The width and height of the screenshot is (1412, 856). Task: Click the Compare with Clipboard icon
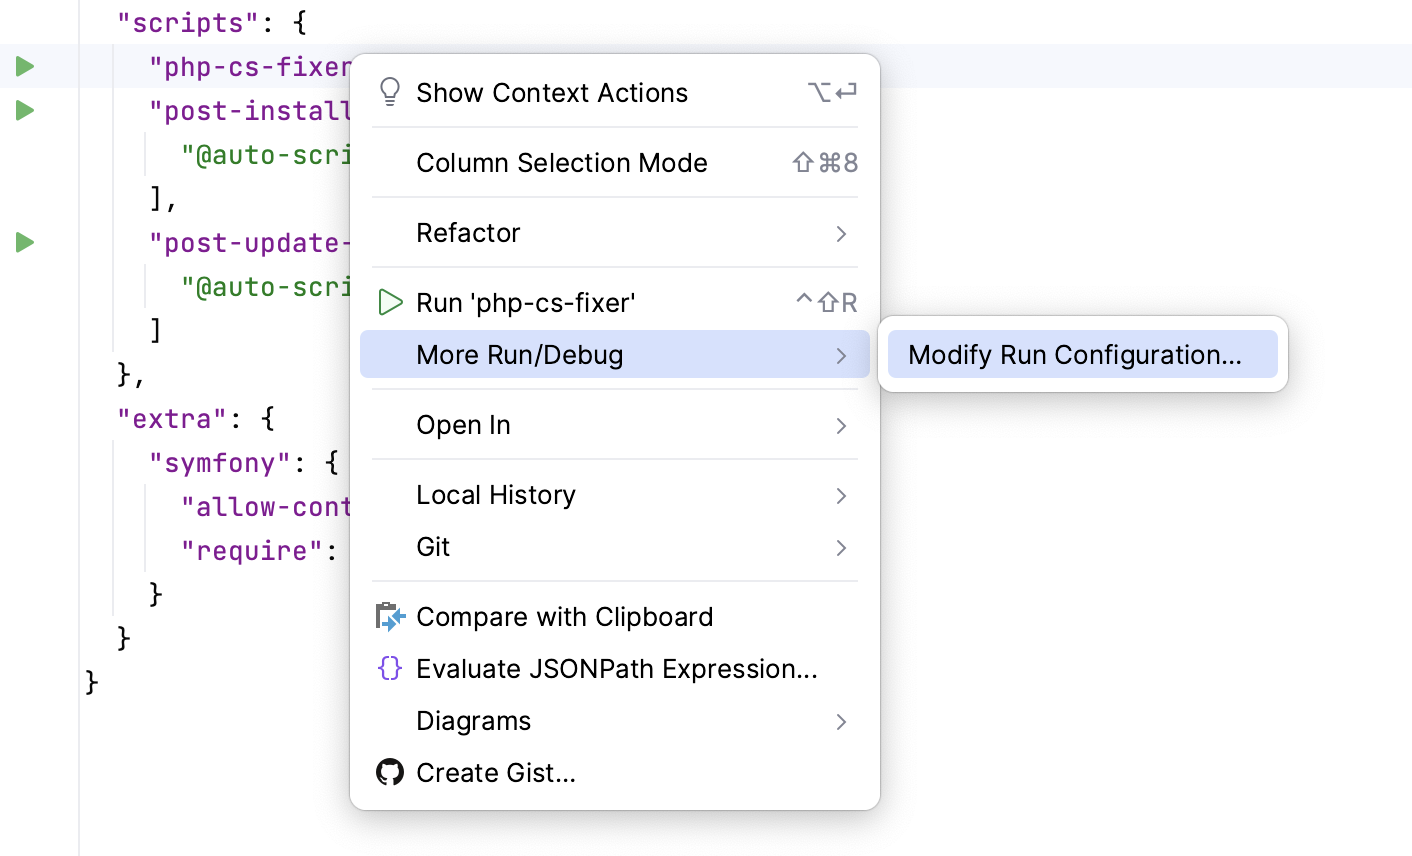tap(390, 616)
